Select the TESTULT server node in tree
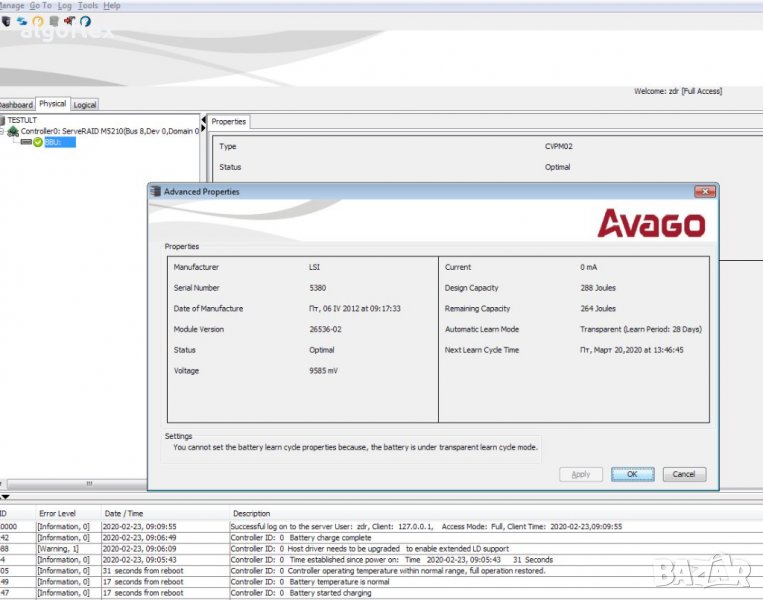The width and height of the screenshot is (763, 600). (21, 120)
